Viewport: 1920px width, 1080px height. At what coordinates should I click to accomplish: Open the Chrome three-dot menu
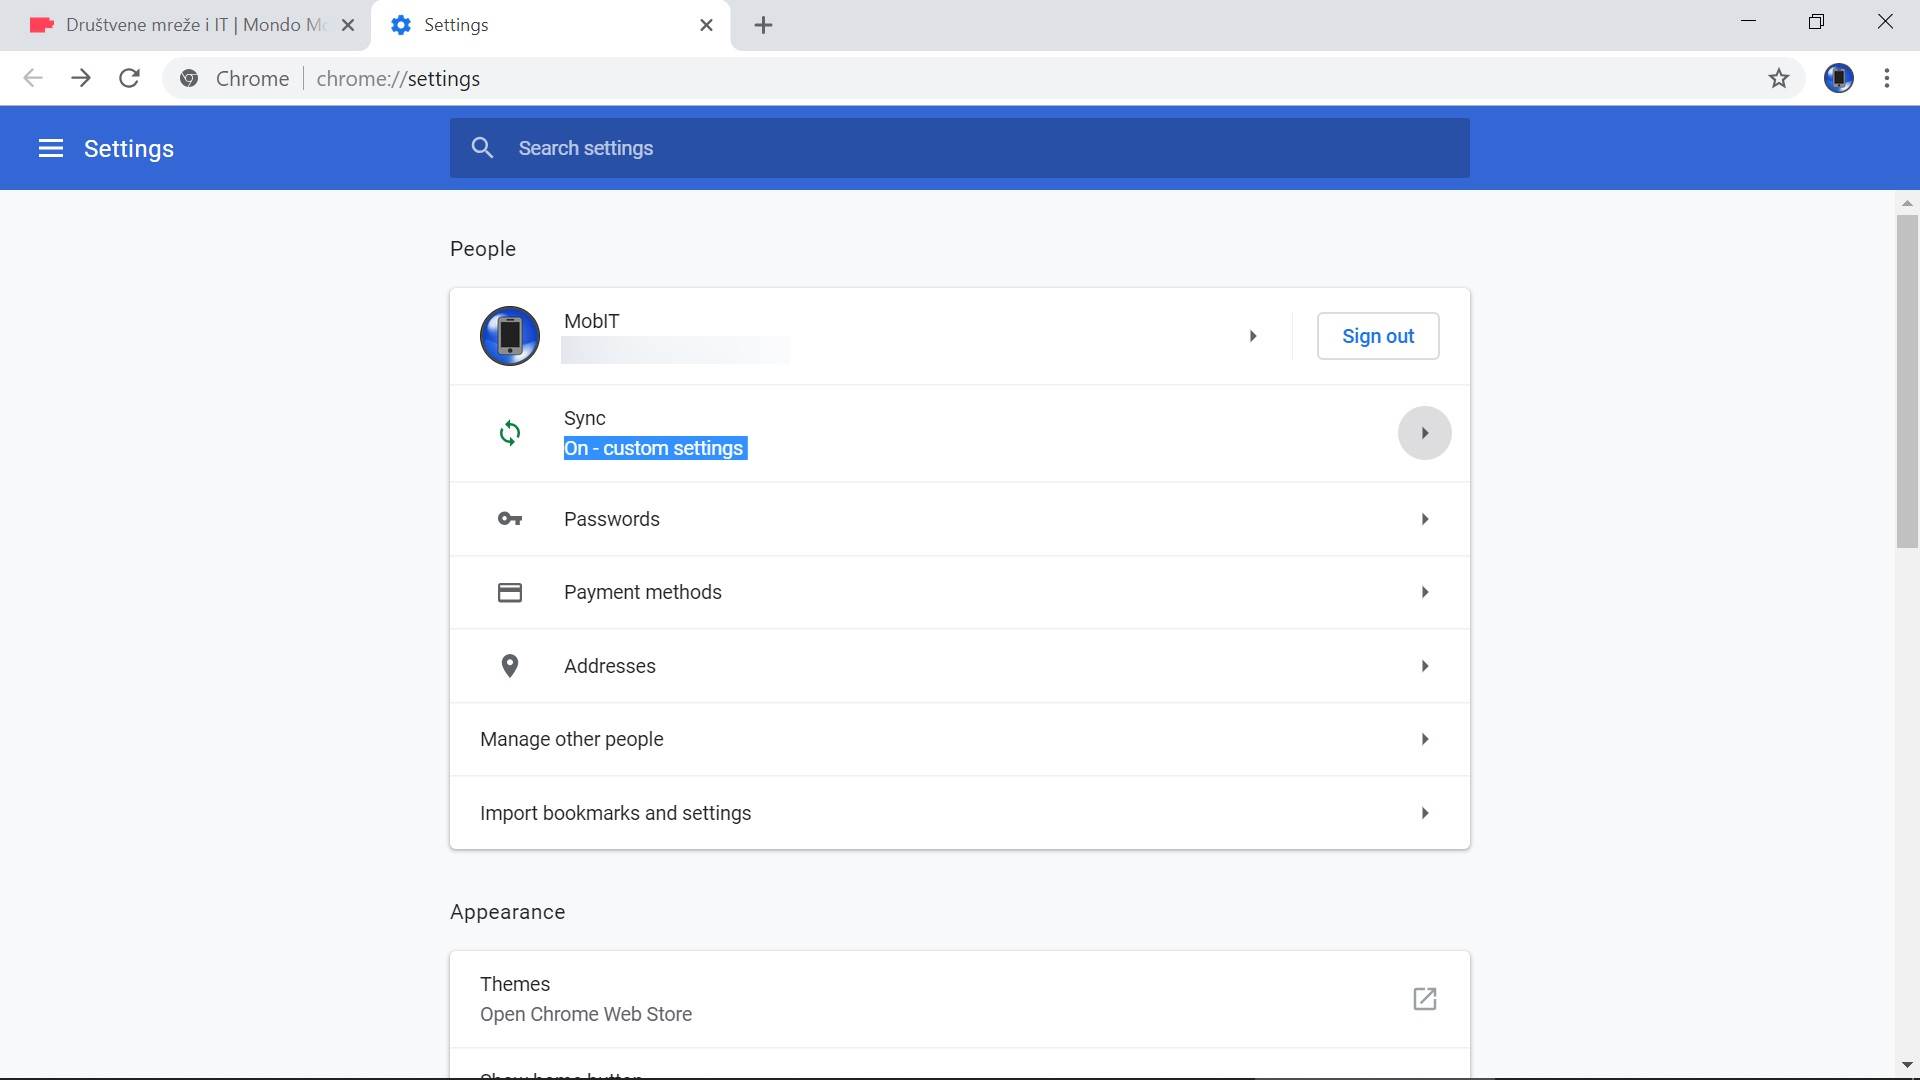pyautogui.click(x=1886, y=78)
